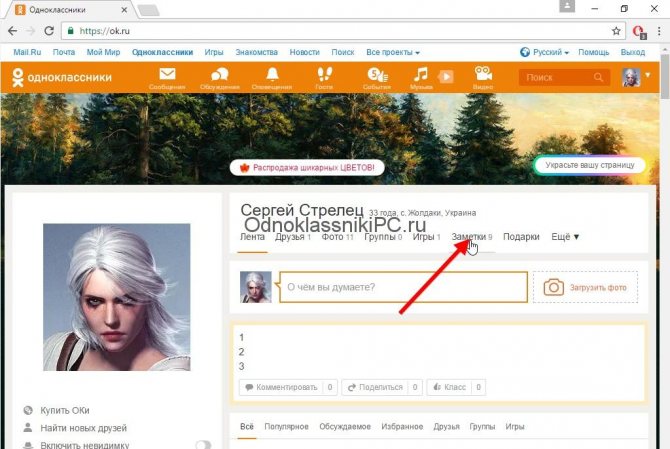Open the Notifications bell icon
Viewport: 670px width, 449px height.
tap(272, 74)
